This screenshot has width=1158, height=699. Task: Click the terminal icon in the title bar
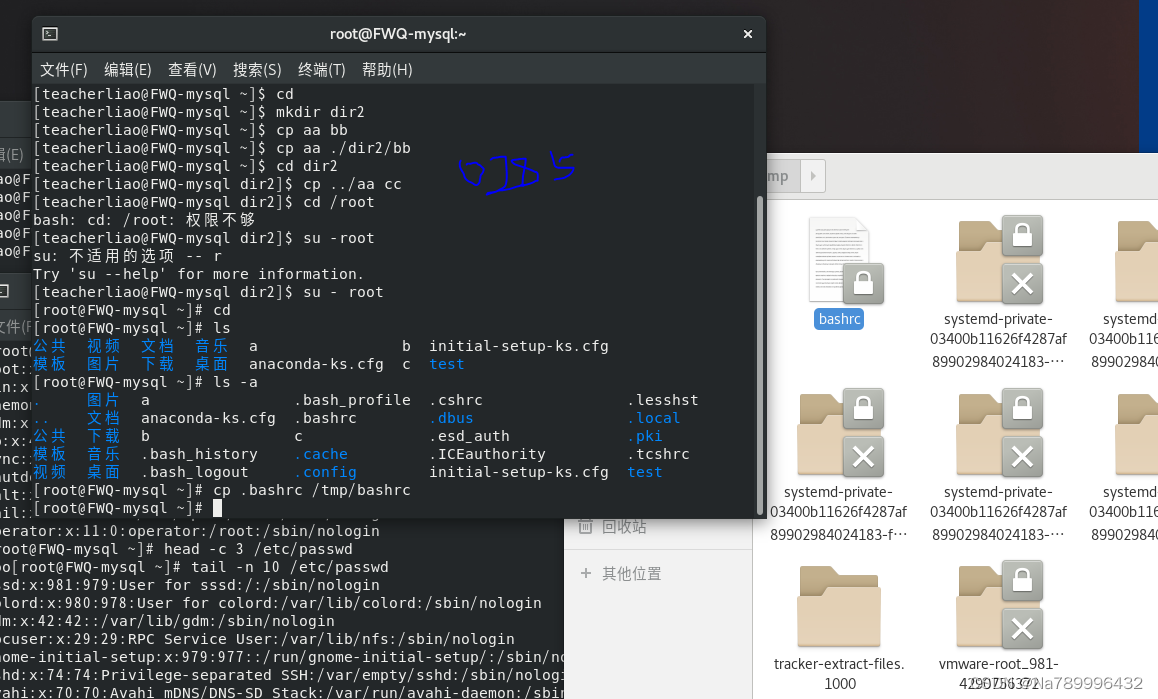(48, 33)
